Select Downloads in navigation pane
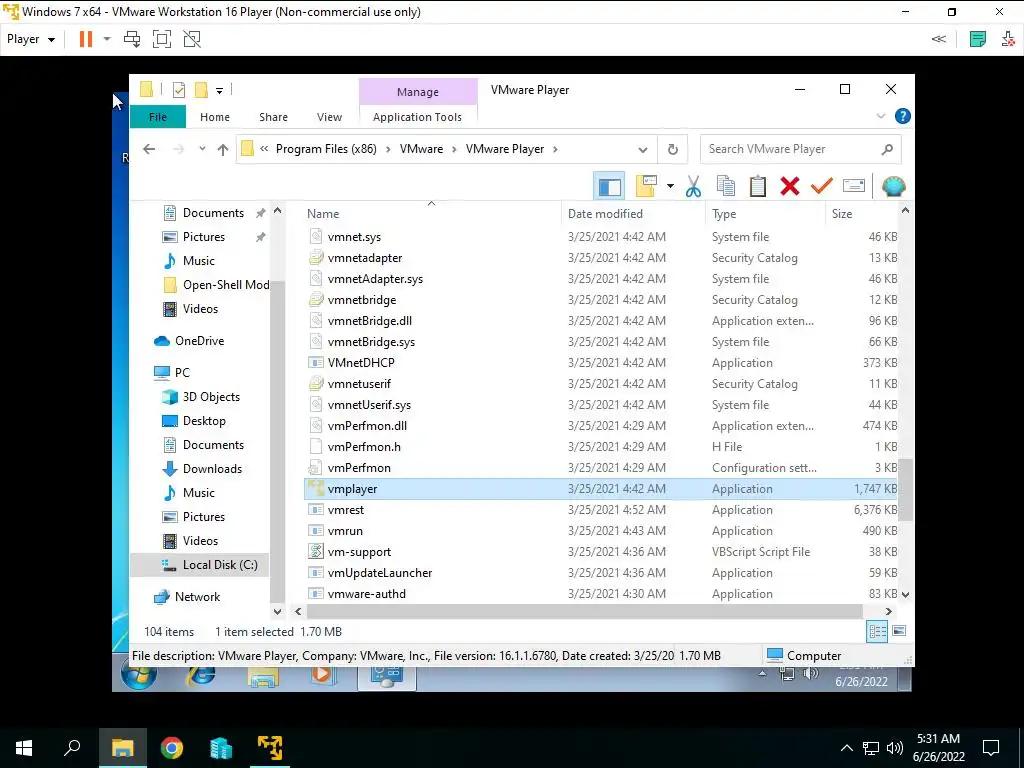 click(202, 469)
